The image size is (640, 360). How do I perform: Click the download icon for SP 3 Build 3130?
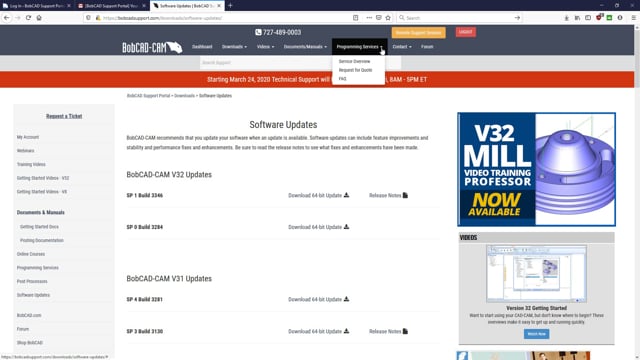tap(346, 331)
